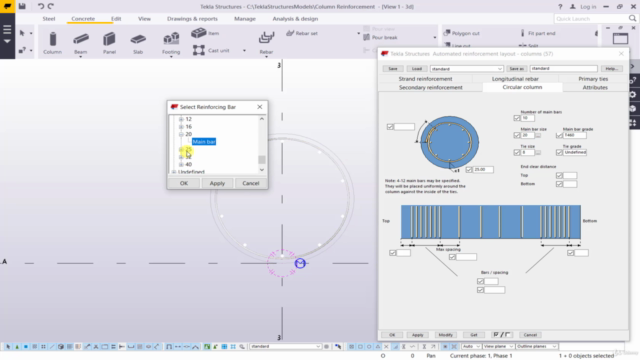Select the Slab tool
The width and height of the screenshot is (640, 360).
pyautogui.click(x=138, y=43)
